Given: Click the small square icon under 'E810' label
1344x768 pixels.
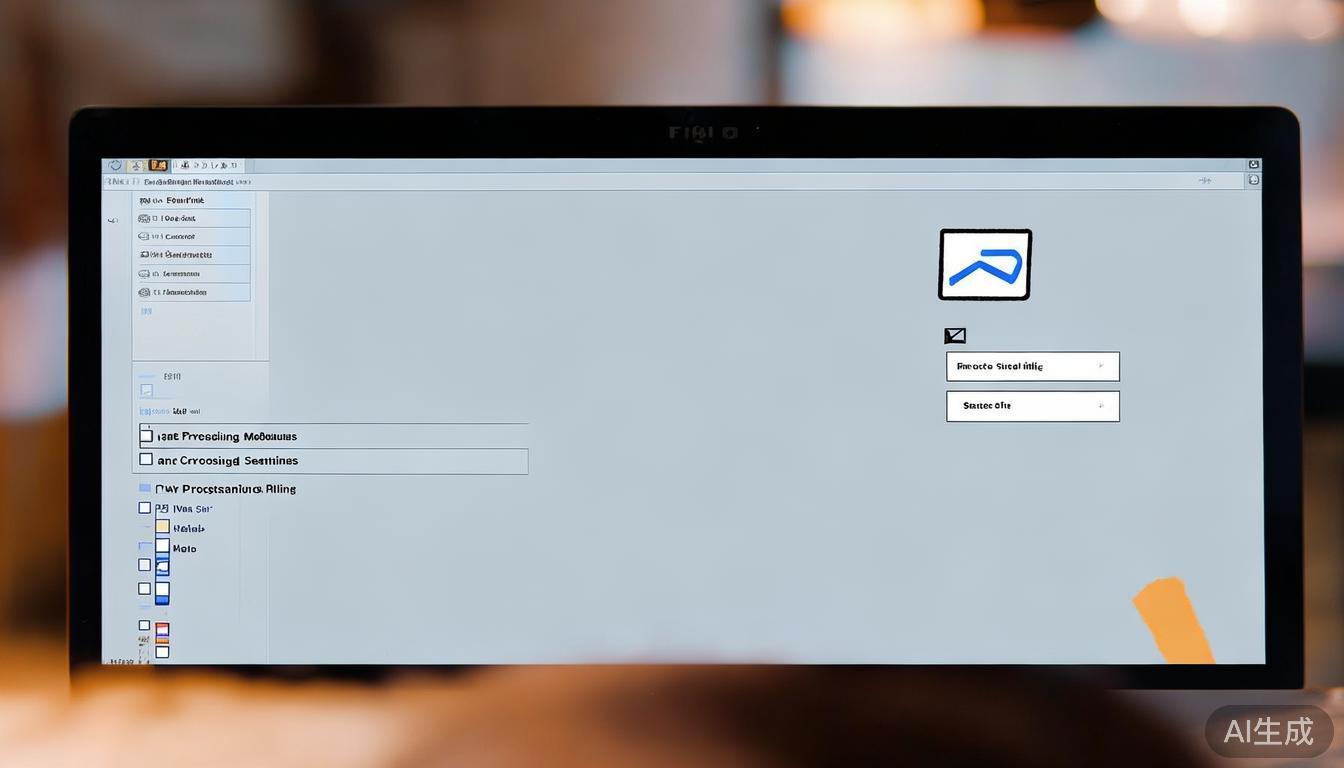Looking at the screenshot, I should (x=146, y=391).
